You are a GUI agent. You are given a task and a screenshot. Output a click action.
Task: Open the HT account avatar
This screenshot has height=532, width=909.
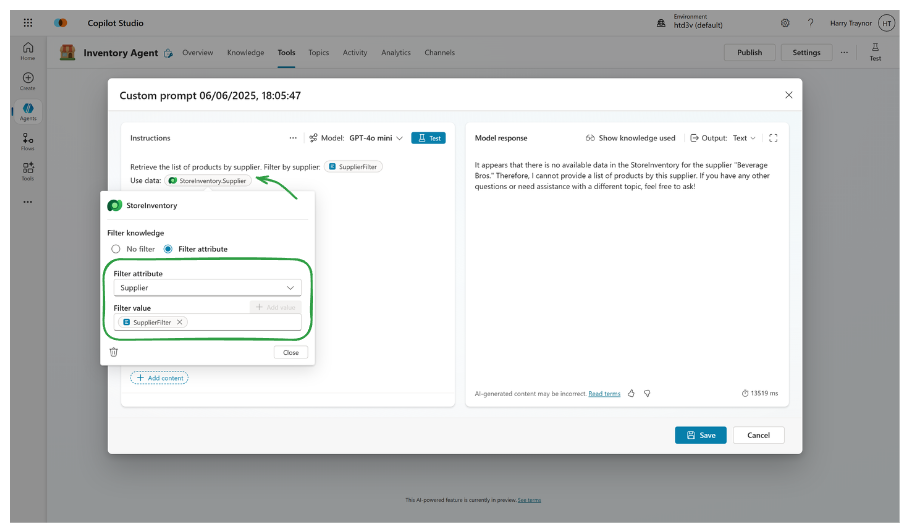coord(886,23)
